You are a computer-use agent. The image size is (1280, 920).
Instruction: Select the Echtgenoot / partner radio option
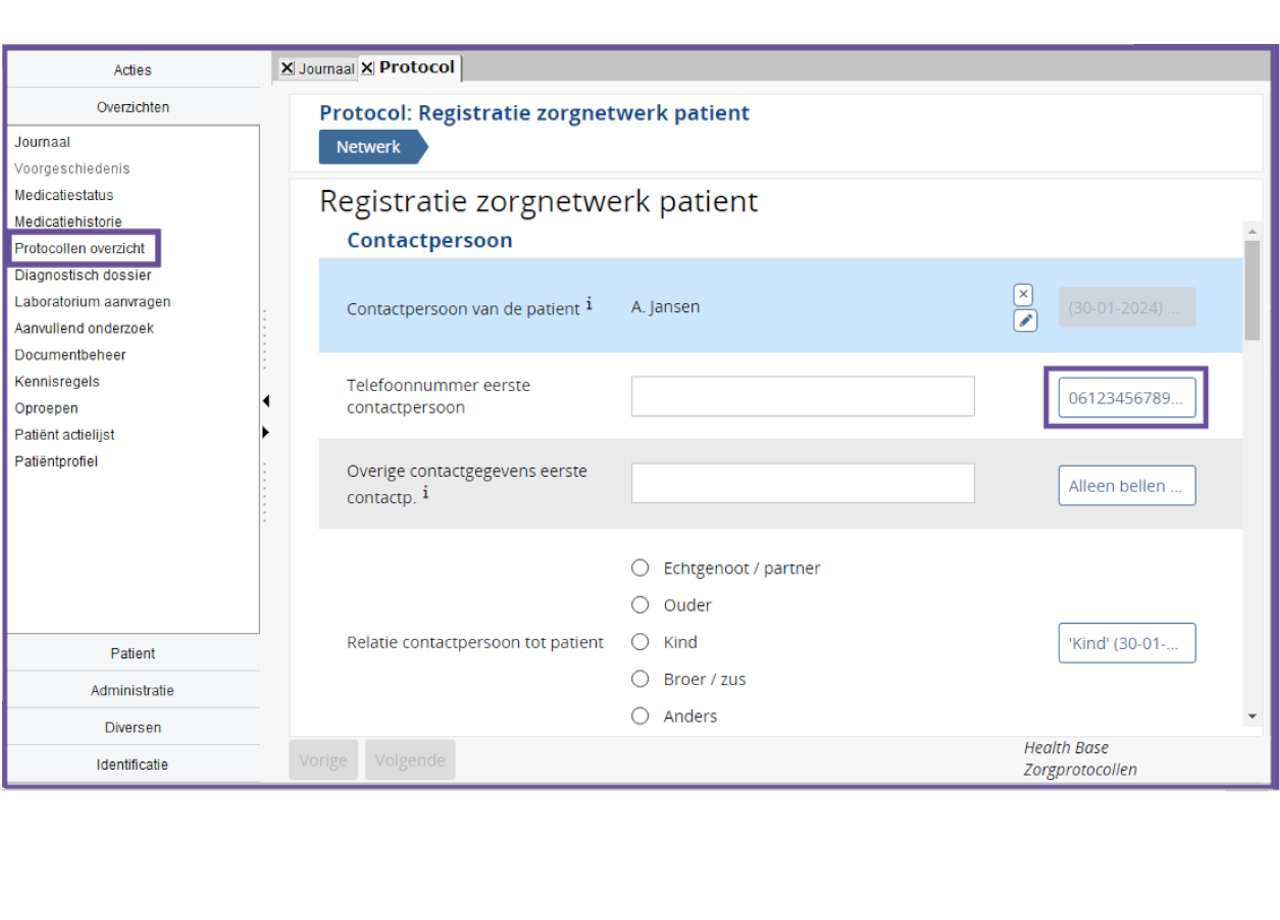click(640, 568)
